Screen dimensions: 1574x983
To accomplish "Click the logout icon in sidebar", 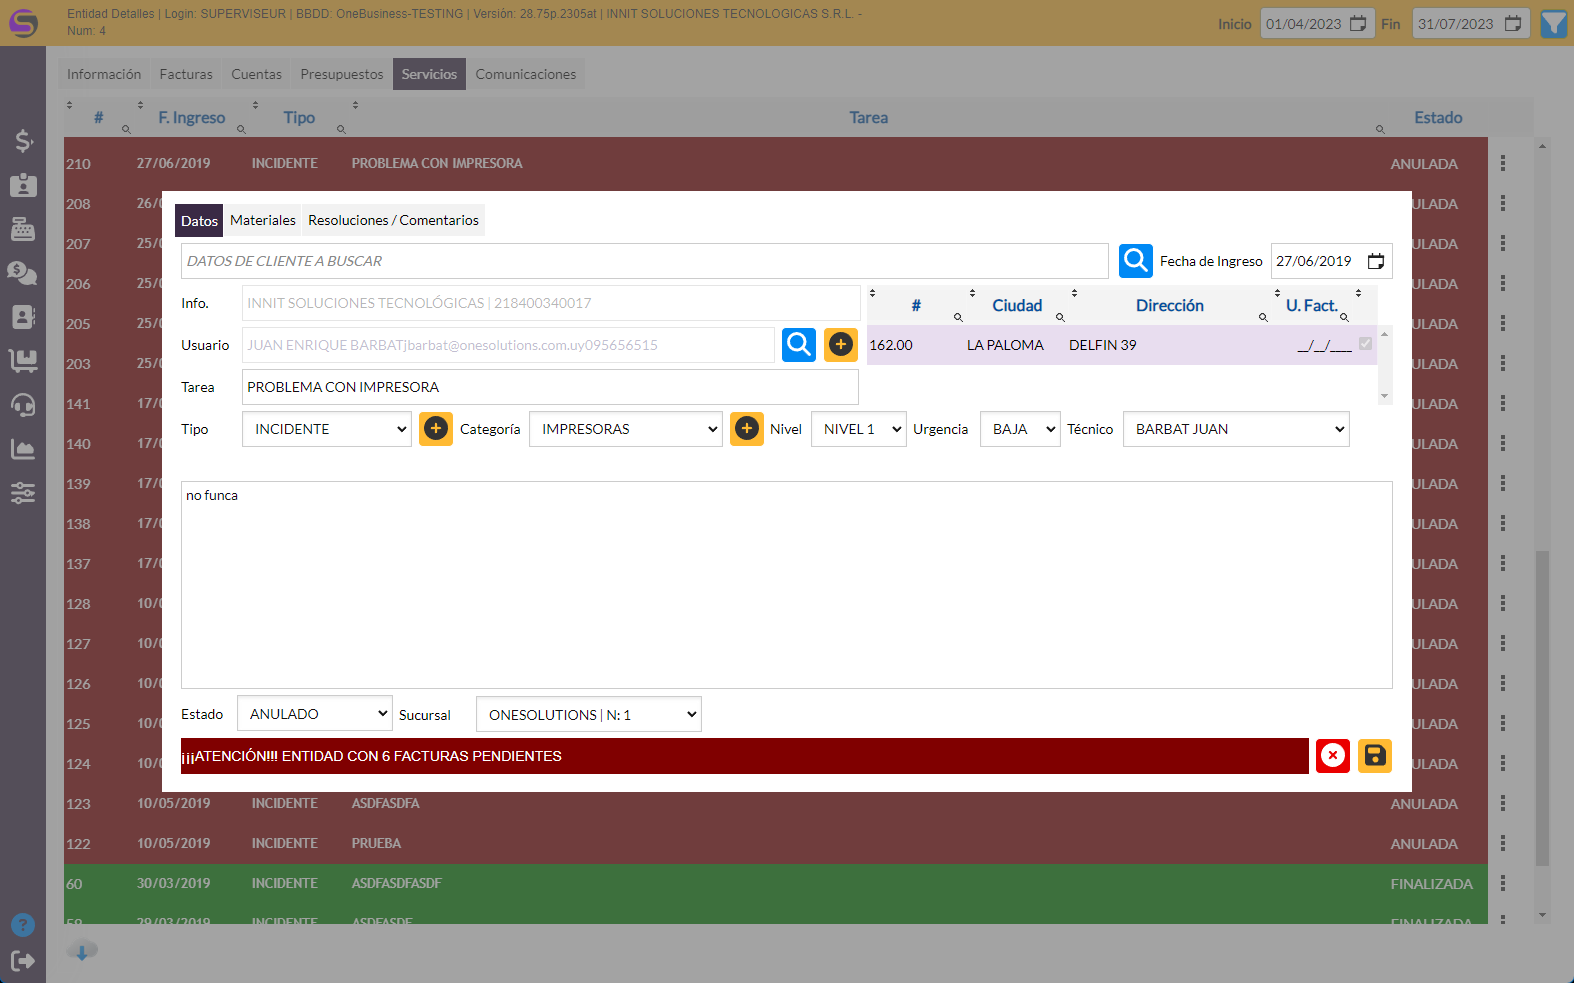I will (23, 961).
